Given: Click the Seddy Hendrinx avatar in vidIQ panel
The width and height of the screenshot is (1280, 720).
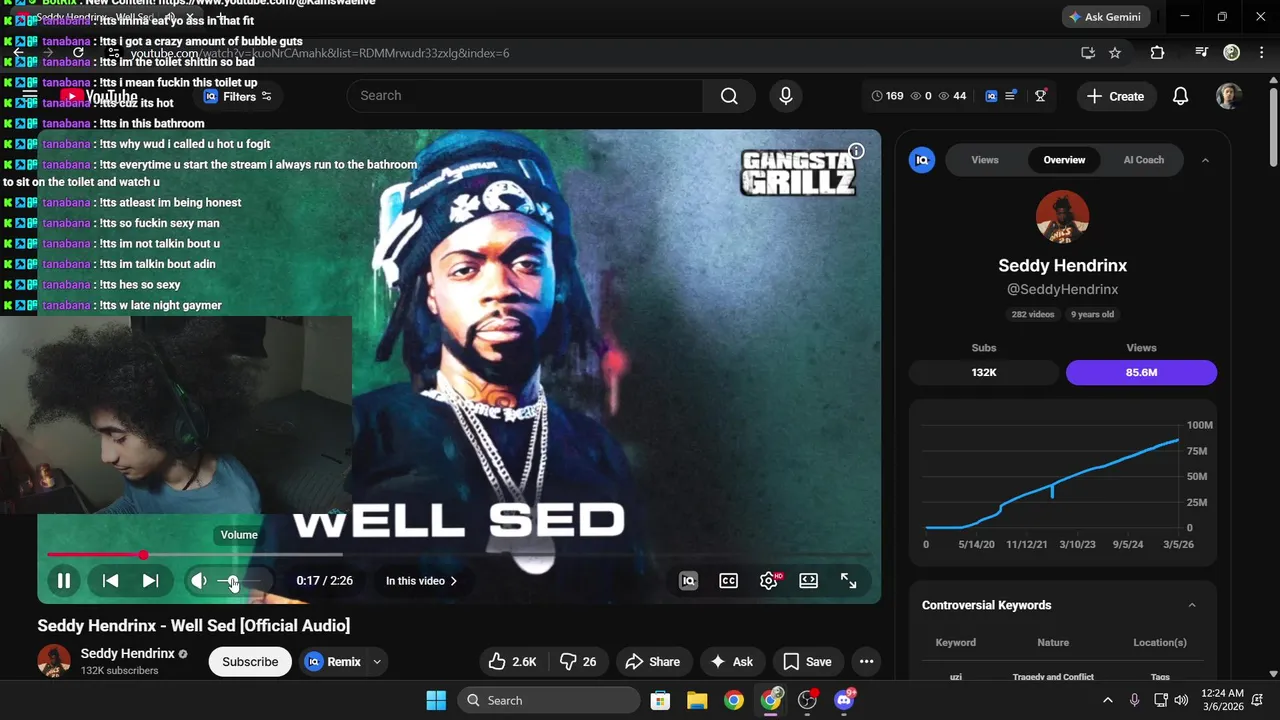Looking at the screenshot, I should pos(1062,217).
